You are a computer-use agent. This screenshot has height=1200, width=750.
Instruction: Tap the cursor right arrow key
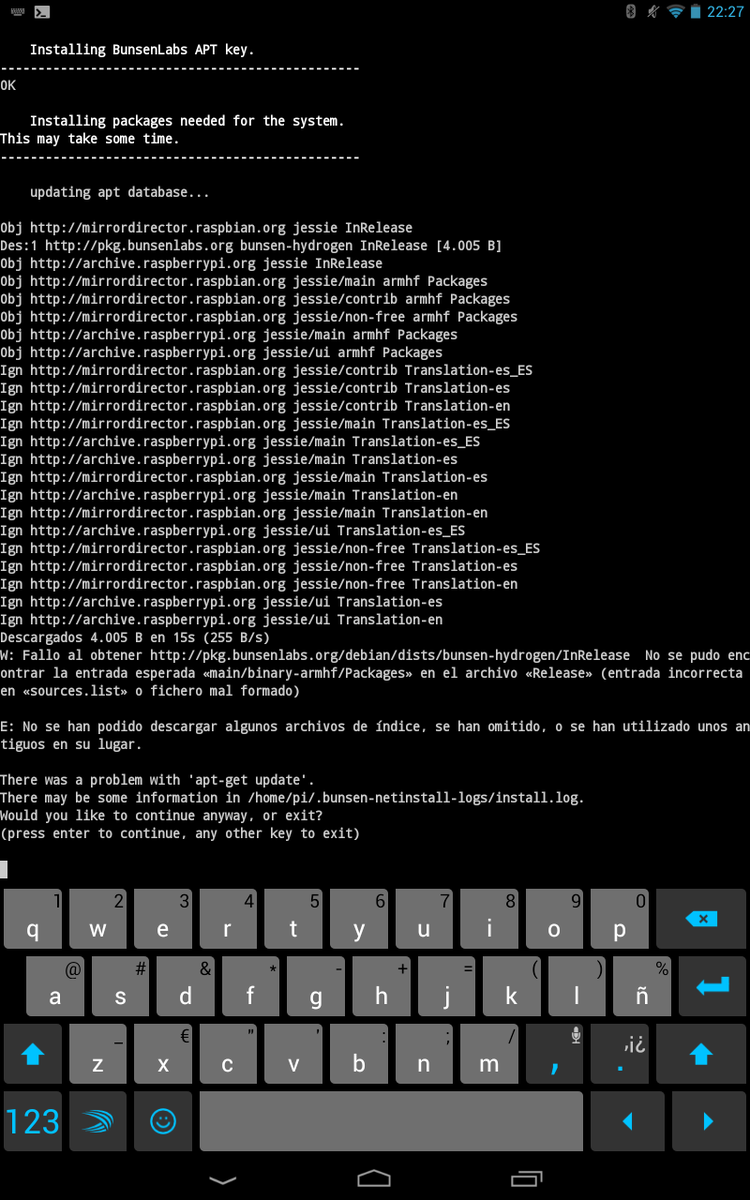[708, 1121]
